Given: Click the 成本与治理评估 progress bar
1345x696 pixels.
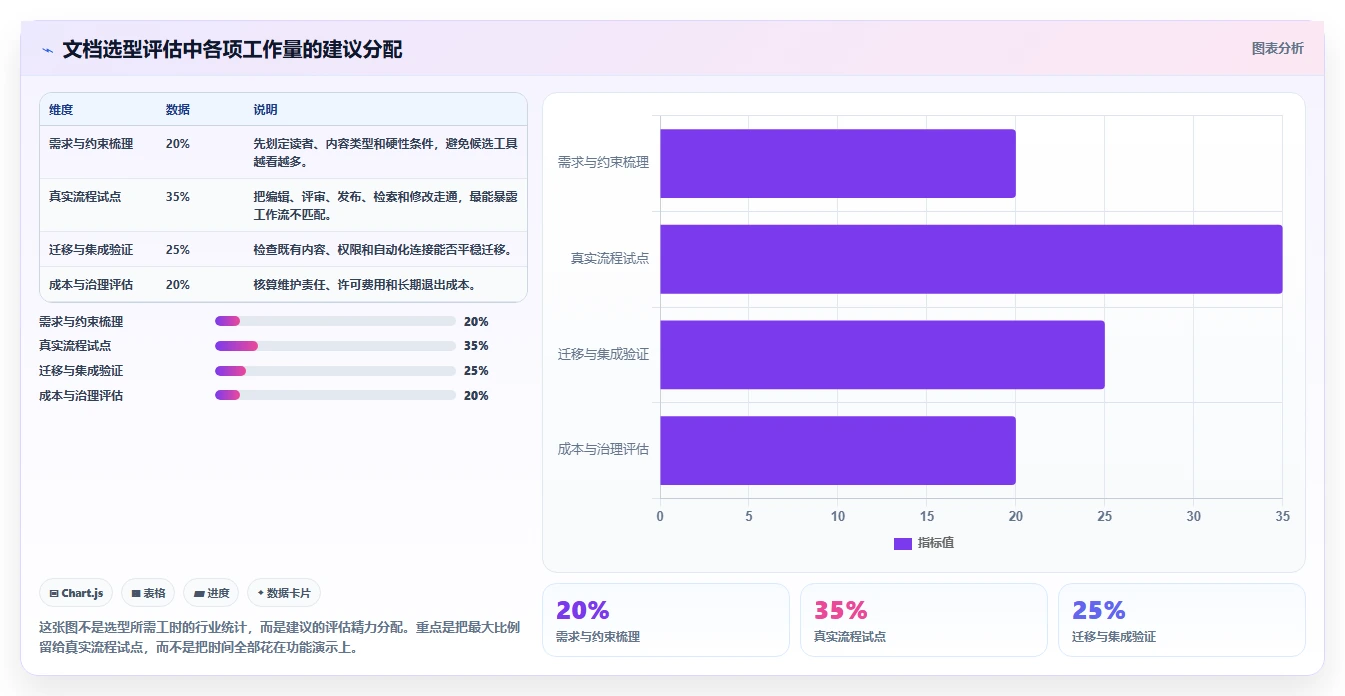Looking at the screenshot, I should click(x=335, y=396).
